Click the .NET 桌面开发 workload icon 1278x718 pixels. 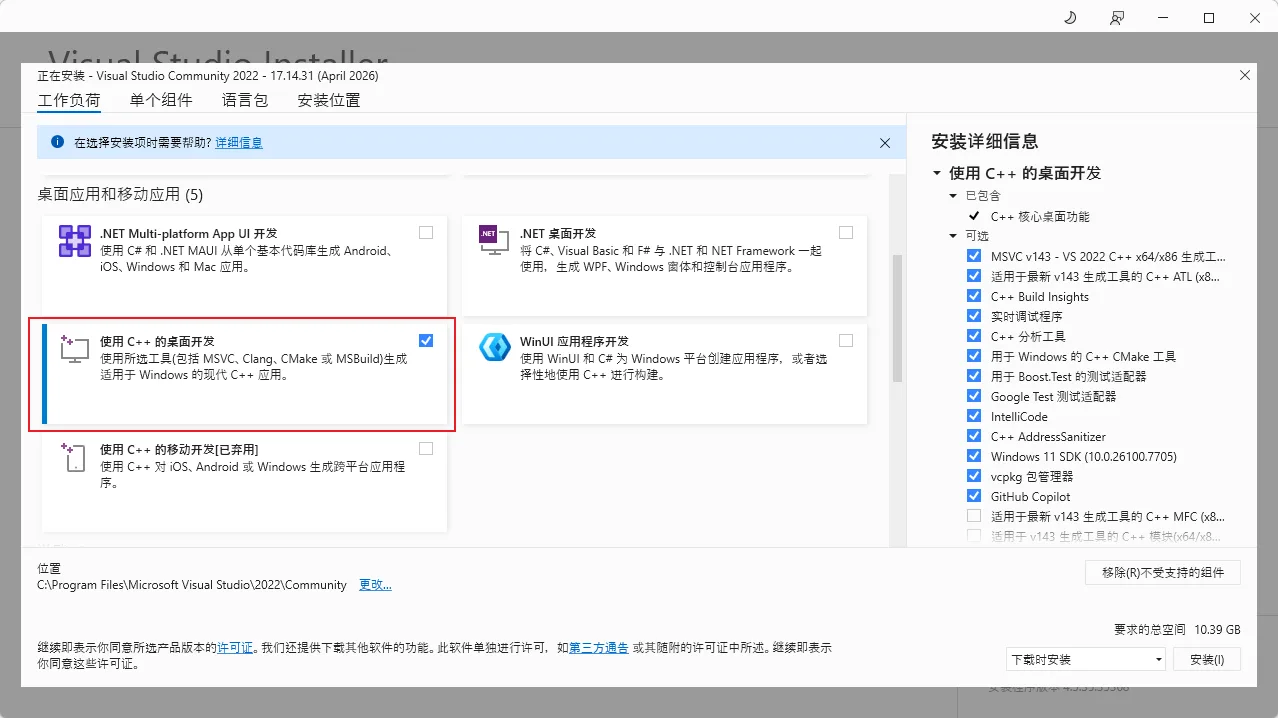pyautogui.click(x=494, y=241)
